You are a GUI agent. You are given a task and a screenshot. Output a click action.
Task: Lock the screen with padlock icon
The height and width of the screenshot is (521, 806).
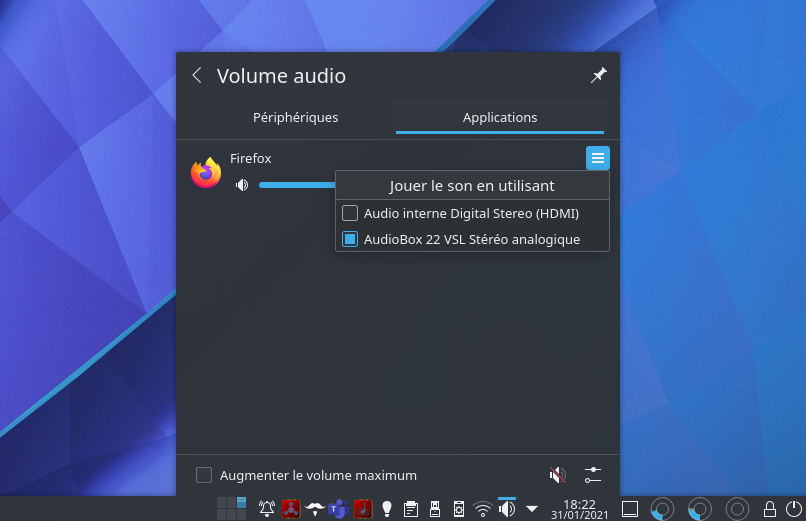pos(770,509)
